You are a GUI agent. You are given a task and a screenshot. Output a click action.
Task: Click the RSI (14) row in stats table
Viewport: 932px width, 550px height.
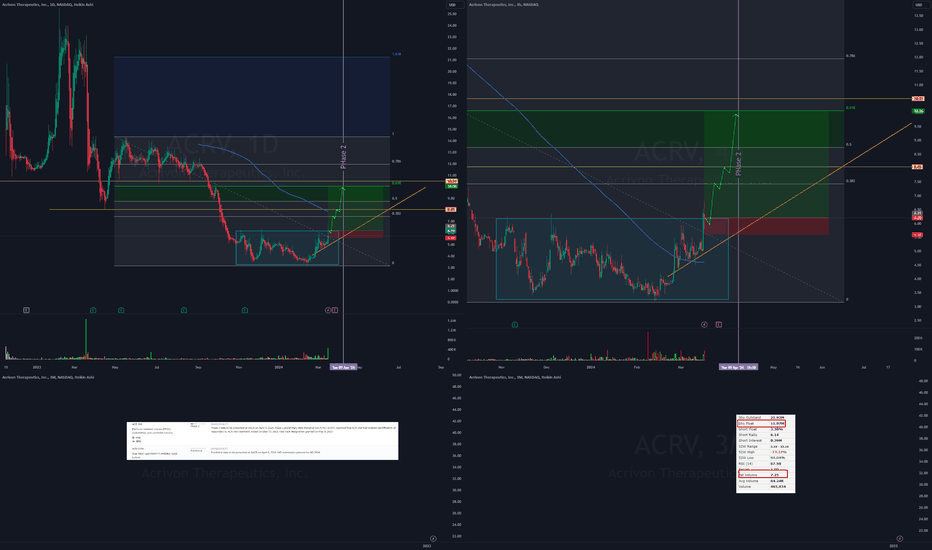765,464
